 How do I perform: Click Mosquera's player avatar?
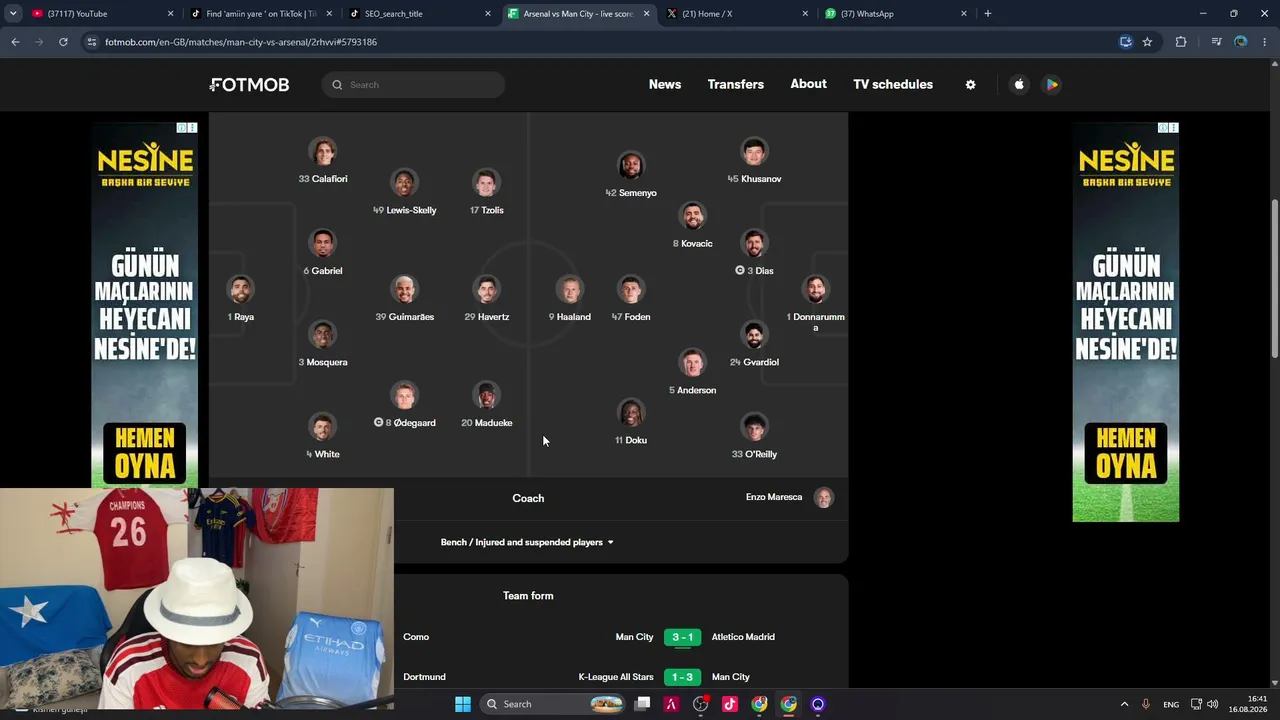(x=322, y=335)
